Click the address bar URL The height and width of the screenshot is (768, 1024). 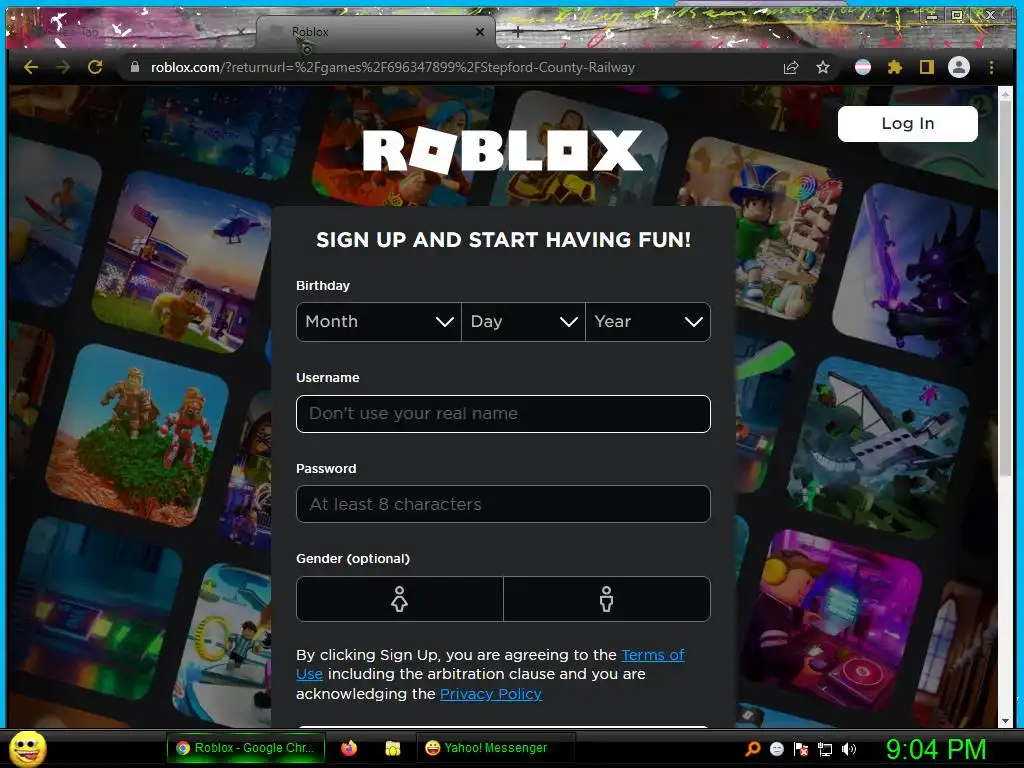click(x=392, y=67)
